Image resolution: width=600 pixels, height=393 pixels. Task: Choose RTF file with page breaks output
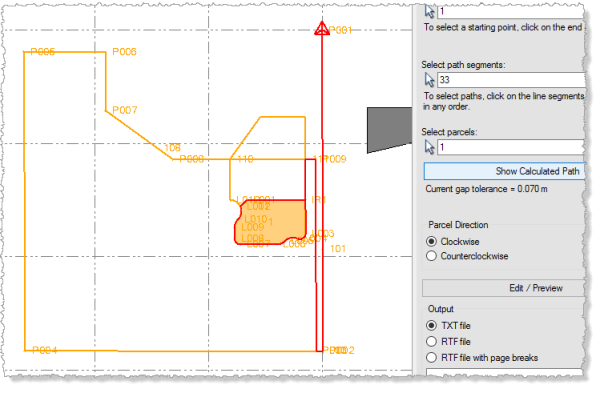pyautogui.click(x=431, y=357)
